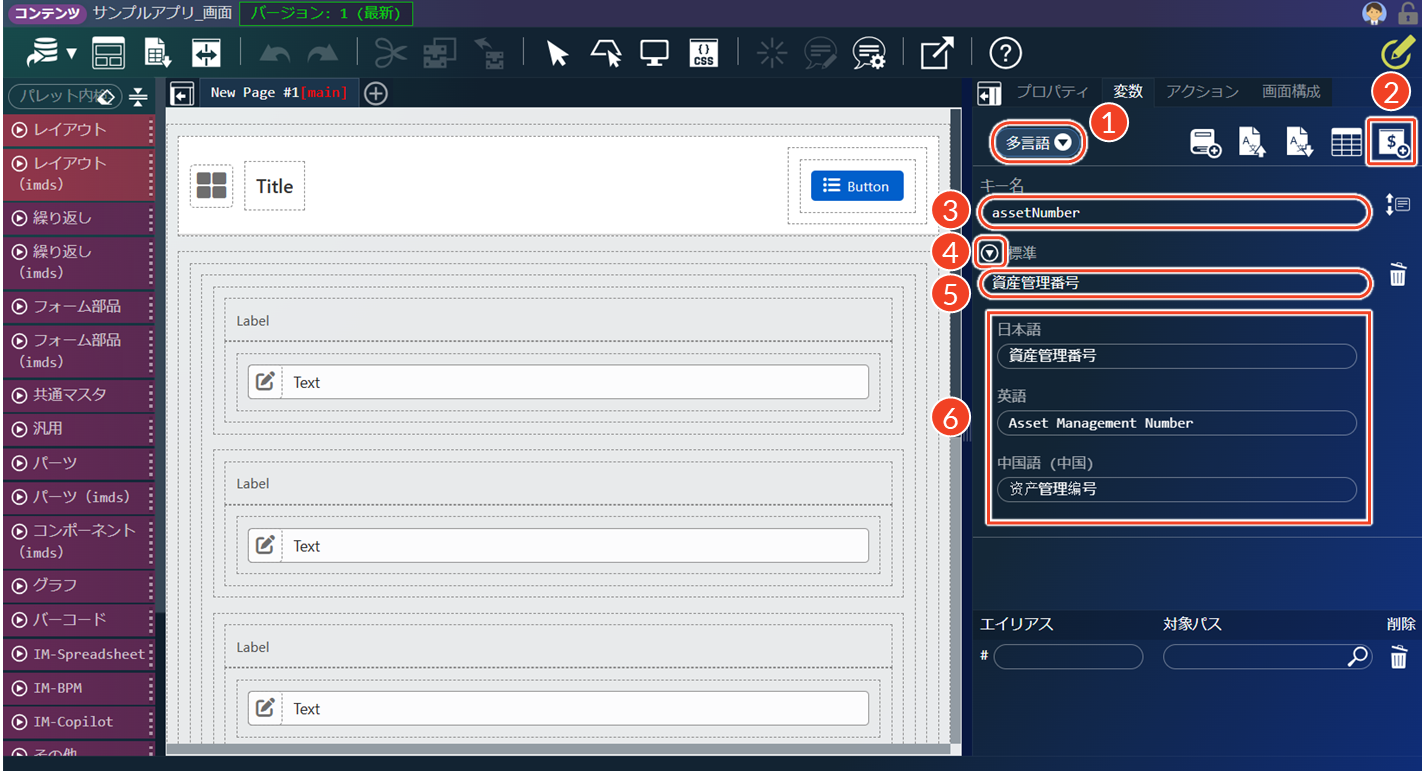1425x771 pixels.
Task: Click the search icon in 対象パス field
Action: (x=1358, y=657)
